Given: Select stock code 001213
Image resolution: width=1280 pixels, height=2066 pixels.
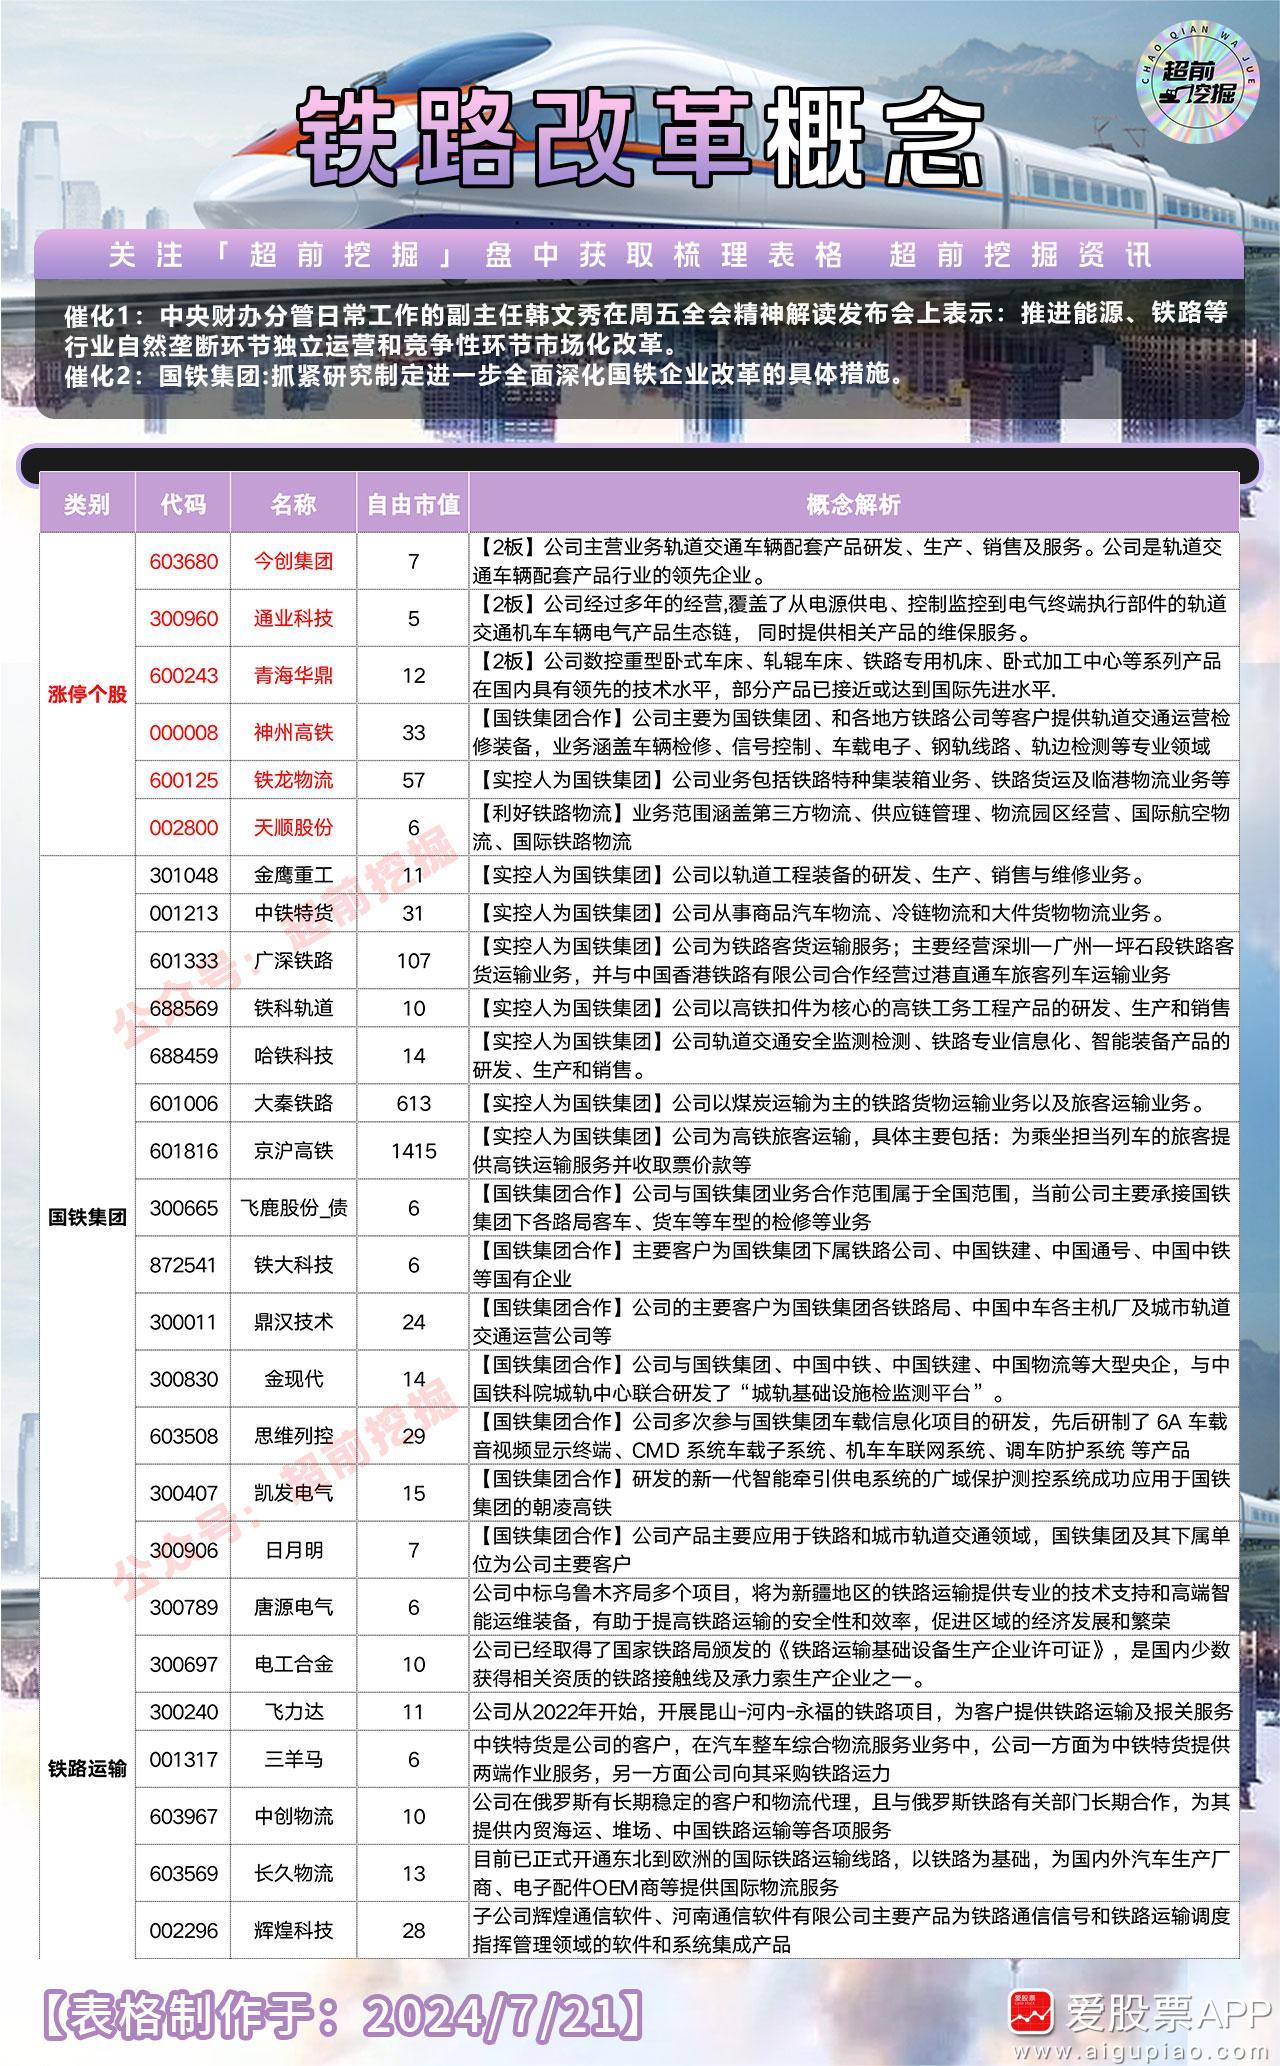Looking at the screenshot, I should coord(183,913).
